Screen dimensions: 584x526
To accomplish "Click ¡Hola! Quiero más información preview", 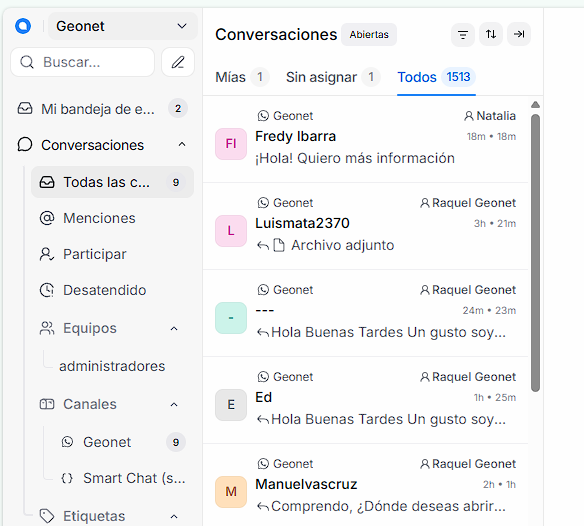I will (355, 158).
